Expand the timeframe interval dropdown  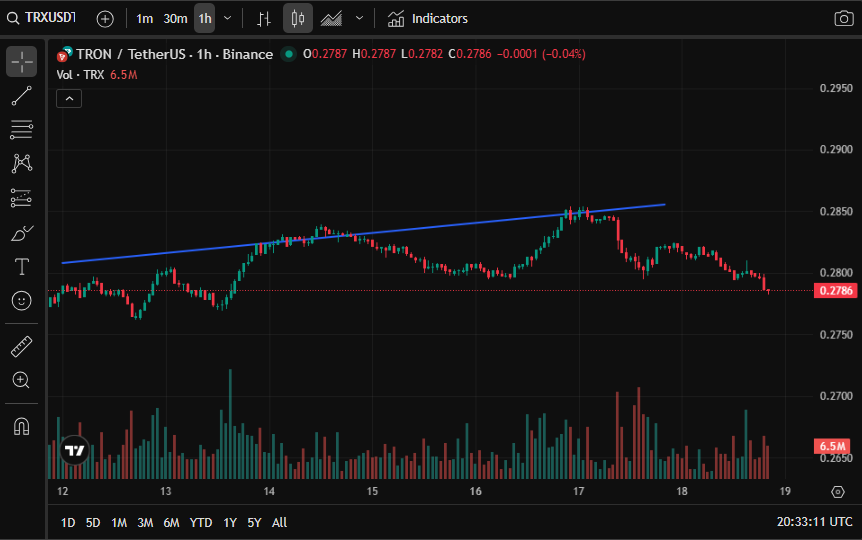coord(228,18)
